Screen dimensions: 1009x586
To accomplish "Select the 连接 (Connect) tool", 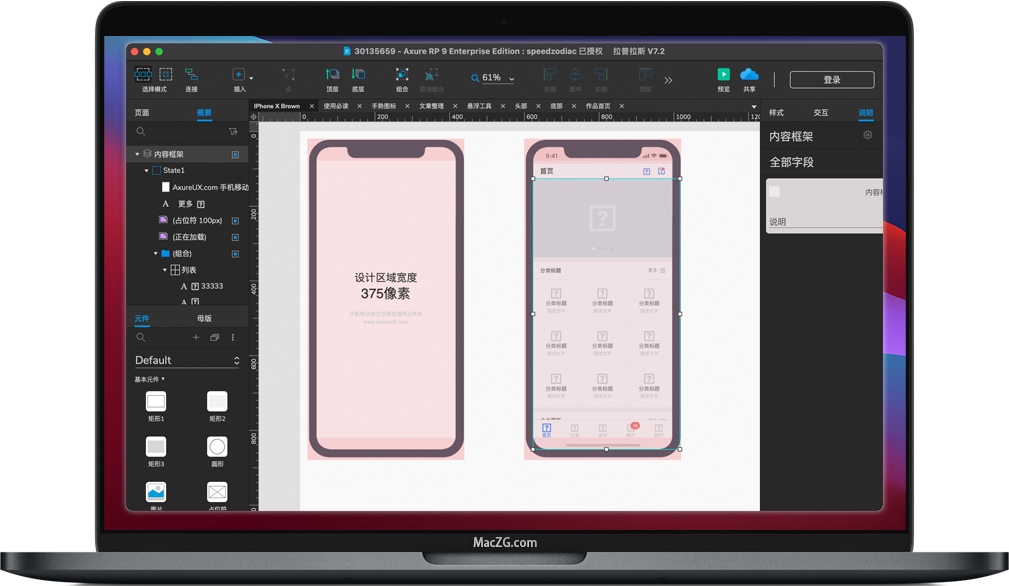I will (x=191, y=75).
